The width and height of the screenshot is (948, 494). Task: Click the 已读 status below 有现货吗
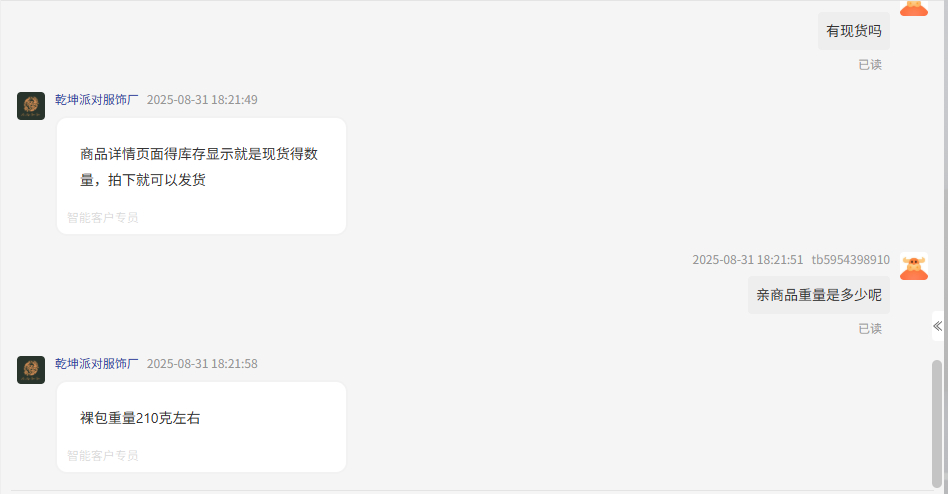tap(870, 65)
